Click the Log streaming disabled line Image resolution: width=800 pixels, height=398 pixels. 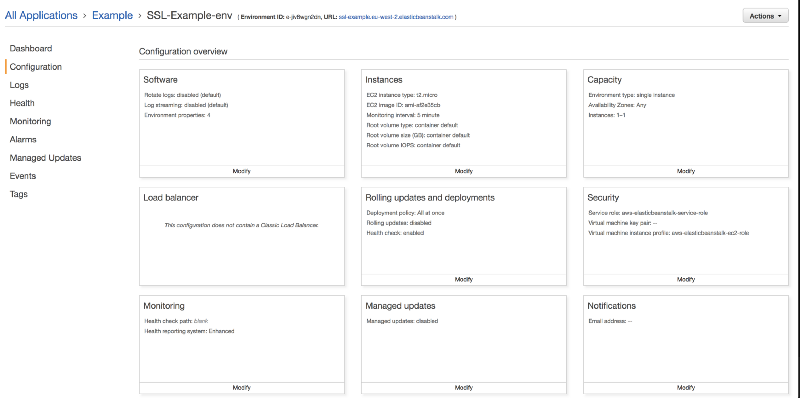[x=186, y=105]
